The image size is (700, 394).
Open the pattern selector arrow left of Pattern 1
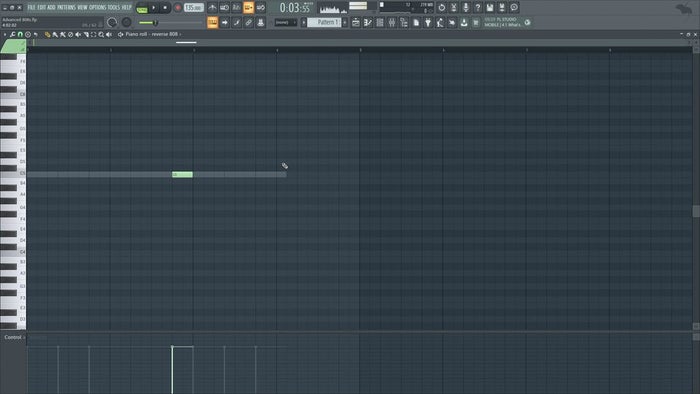coord(304,22)
